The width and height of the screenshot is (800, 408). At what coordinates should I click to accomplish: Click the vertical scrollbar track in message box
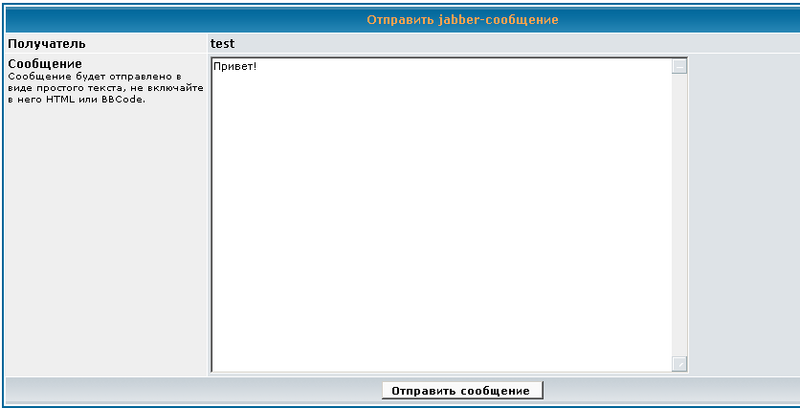680,215
